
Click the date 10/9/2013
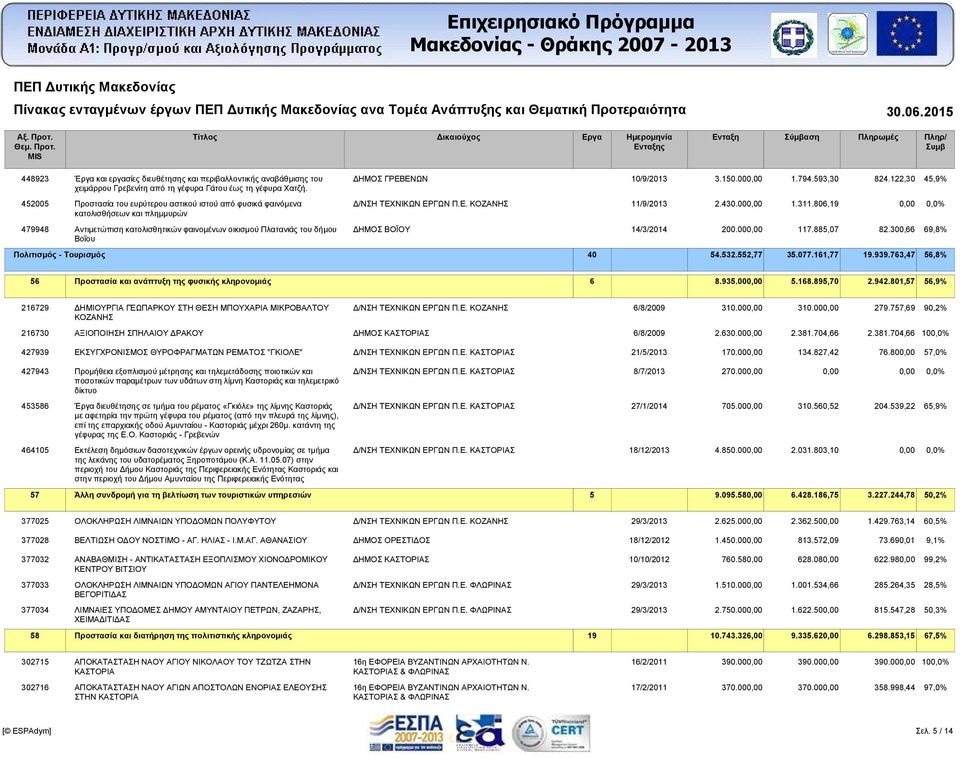(649, 179)
